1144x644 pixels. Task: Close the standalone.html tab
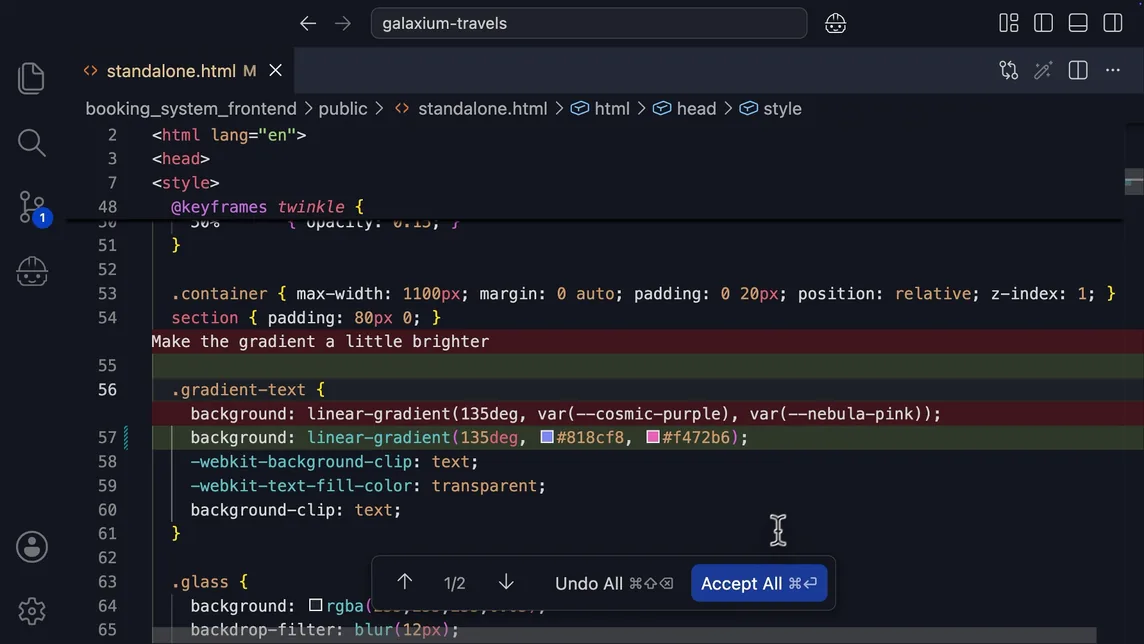(275, 70)
